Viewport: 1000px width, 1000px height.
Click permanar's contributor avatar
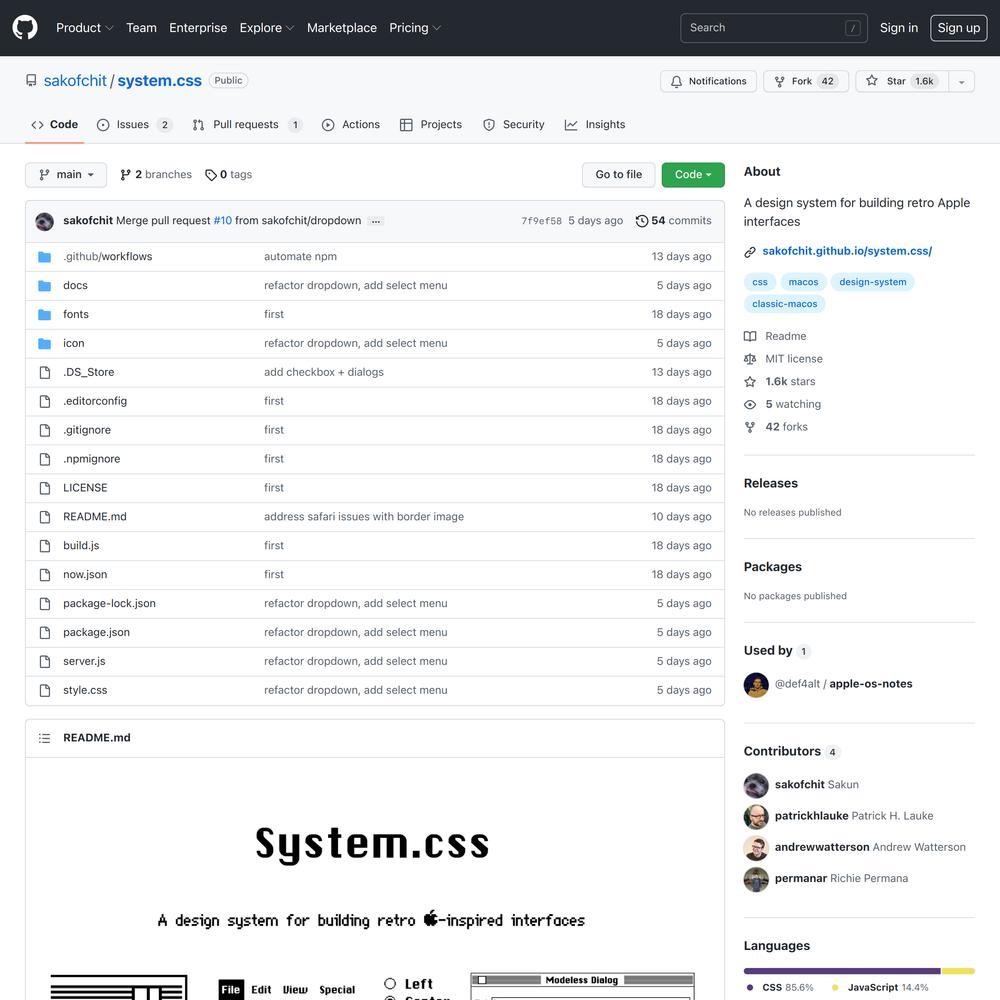click(x=756, y=879)
